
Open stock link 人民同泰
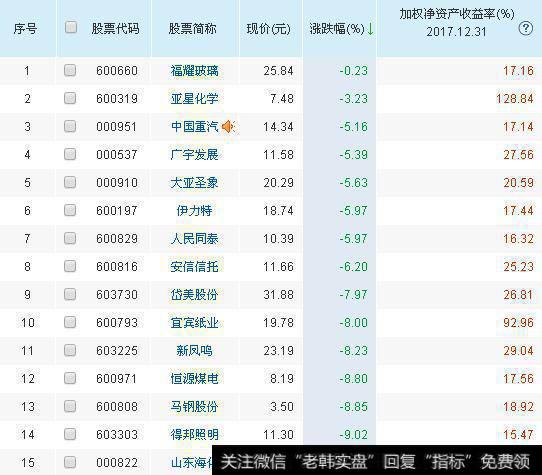click(x=195, y=239)
